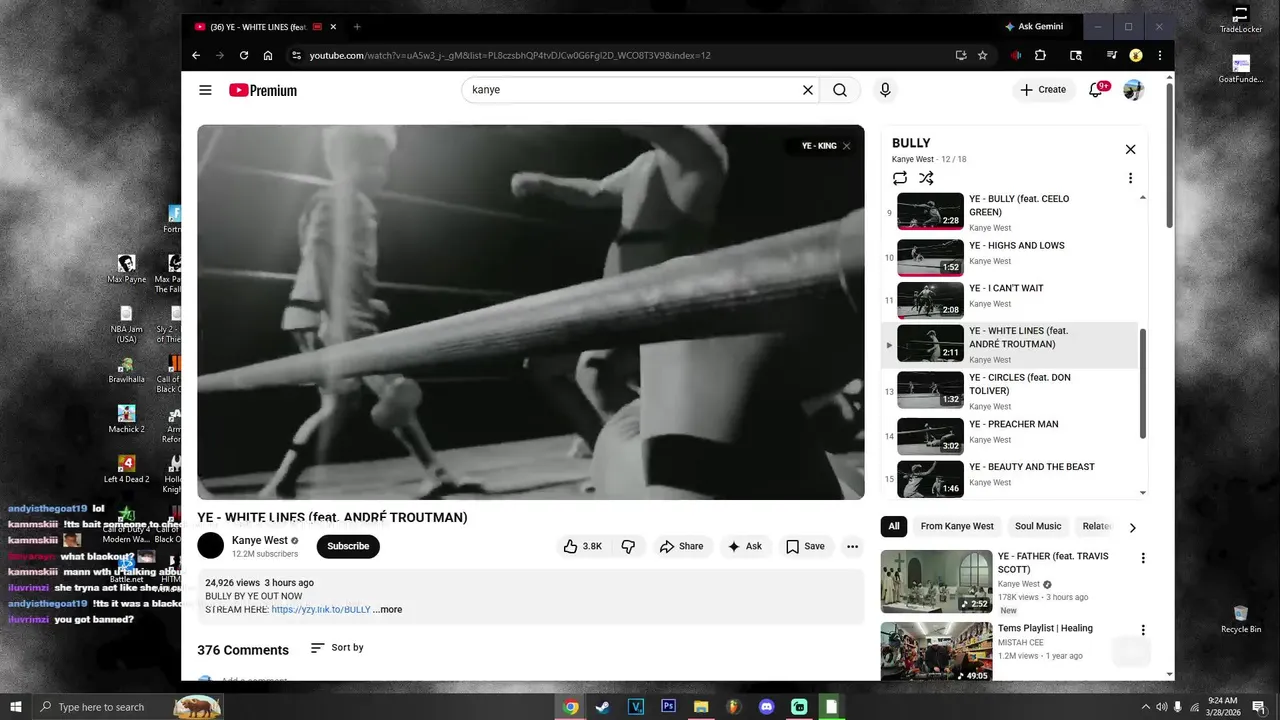Screen dimensions: 1280x720
Task: Go to the YouTube Premium home logo
Action: click(x=263, y=90)
